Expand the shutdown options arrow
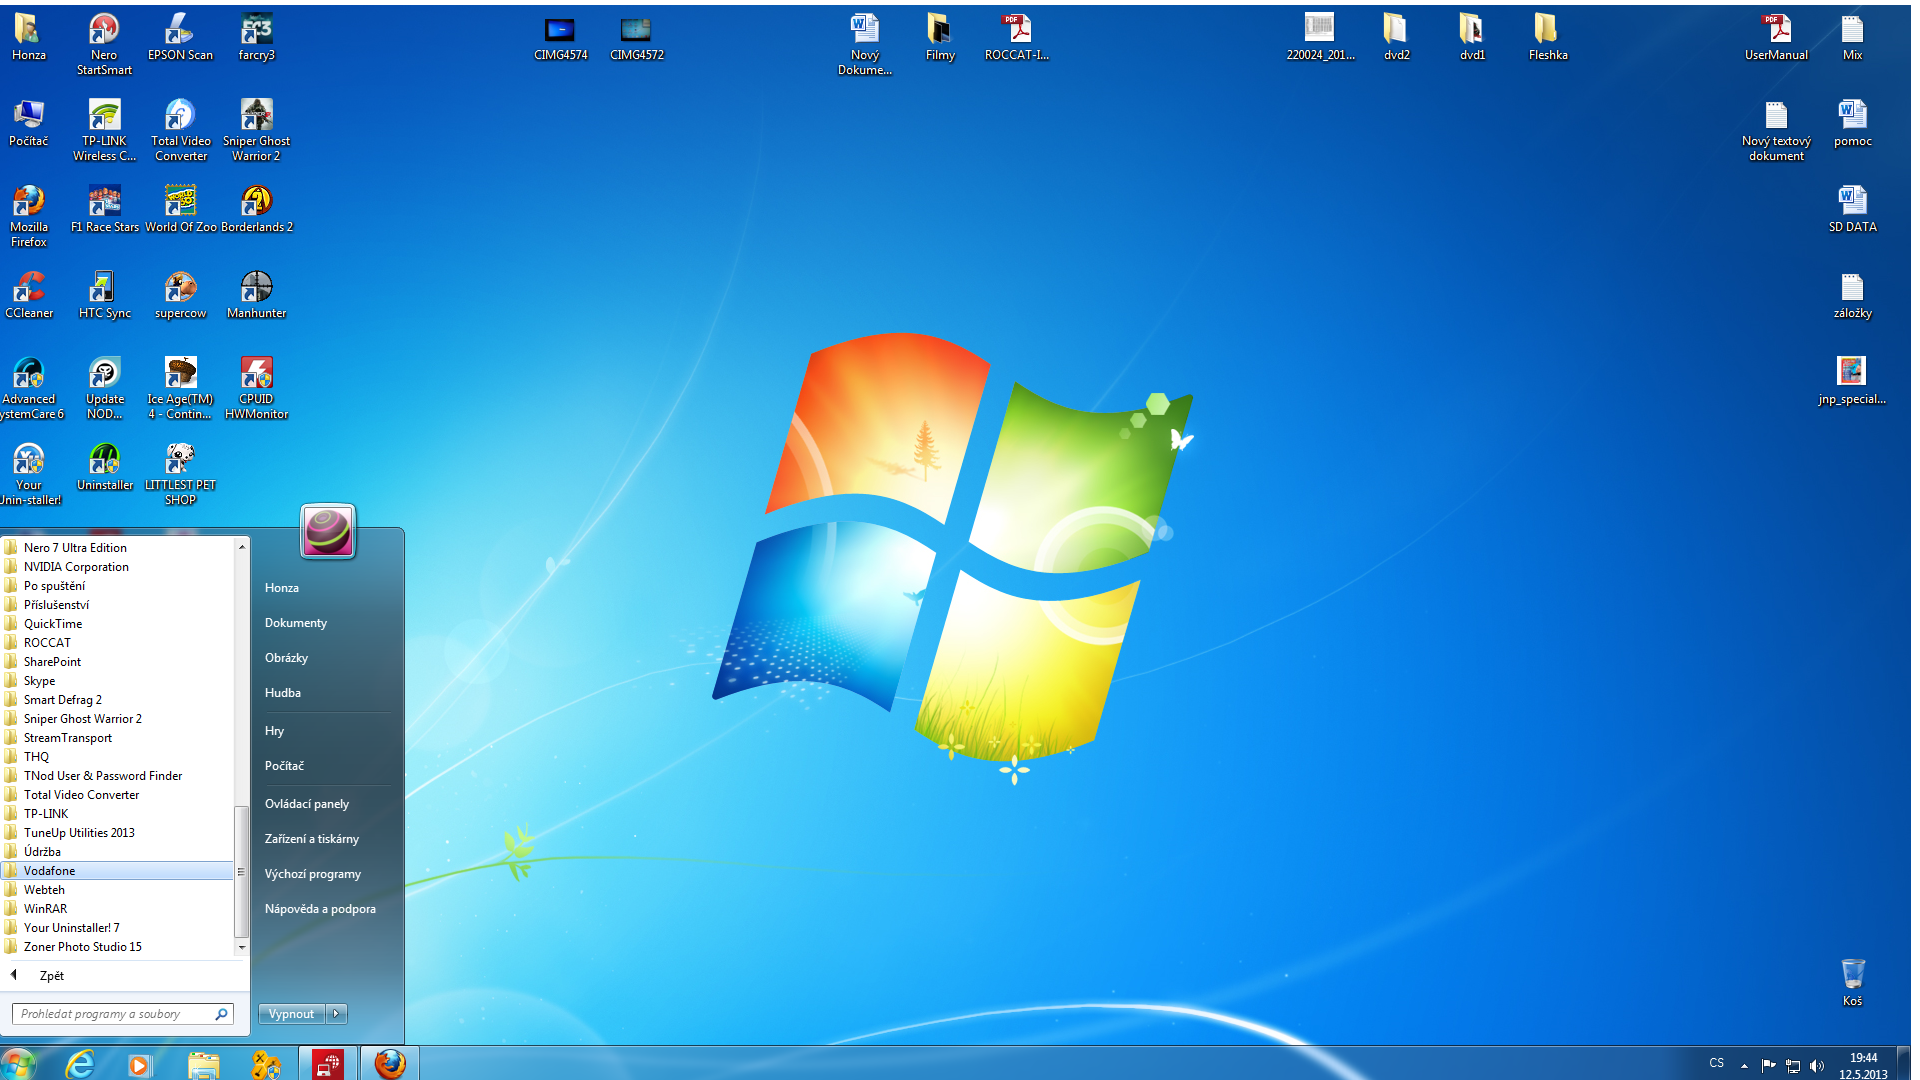The height and width of the screenshot is (1080, 1920). tap(337, 1013)
